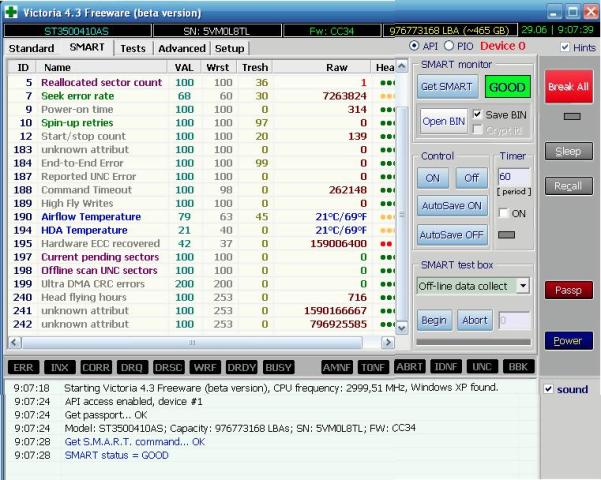
Task: Click the Timer period input field
Action: tap(511, 176)
